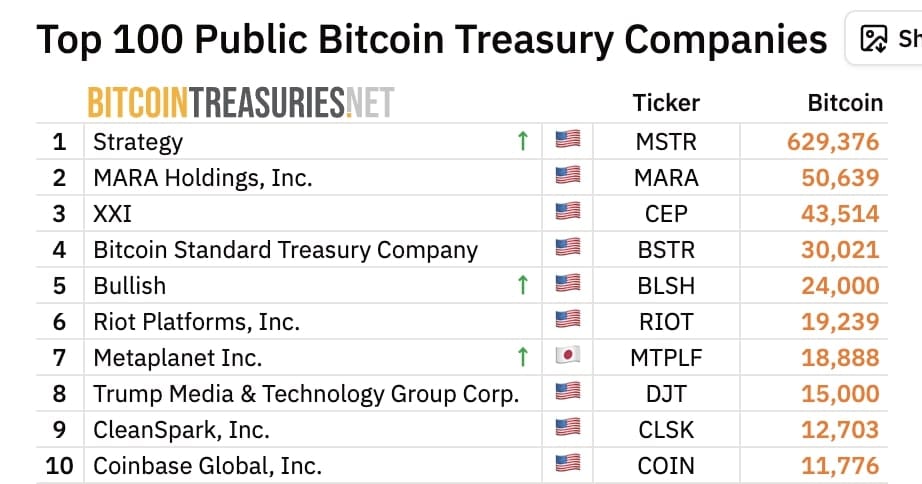Click the Japan flag in Metaplanet row
Viewport: 922px width, 484px height.
(x=568, y=357)
